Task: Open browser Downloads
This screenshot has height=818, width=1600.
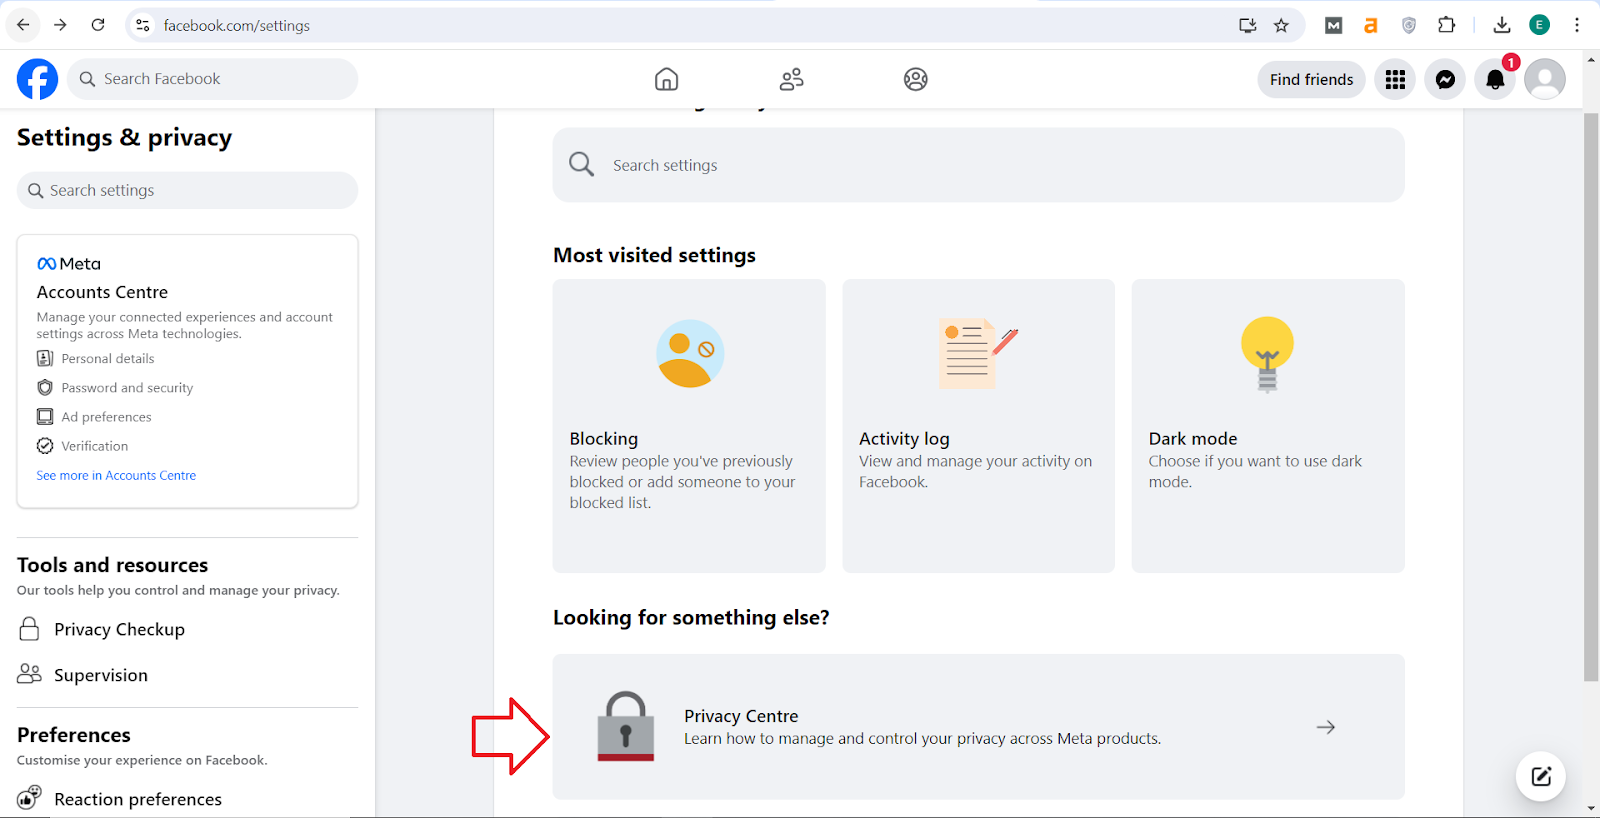Action: click(1501, 25)
